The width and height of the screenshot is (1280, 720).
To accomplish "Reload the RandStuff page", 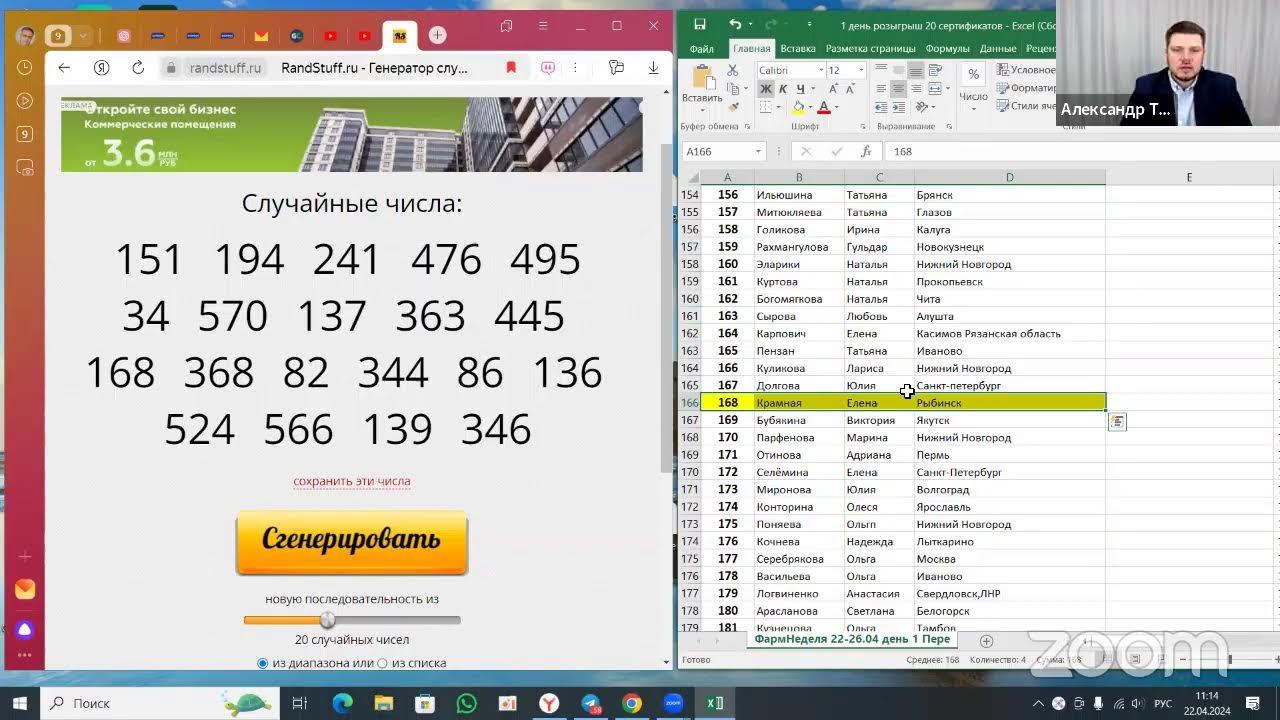I will click(138, 68).
